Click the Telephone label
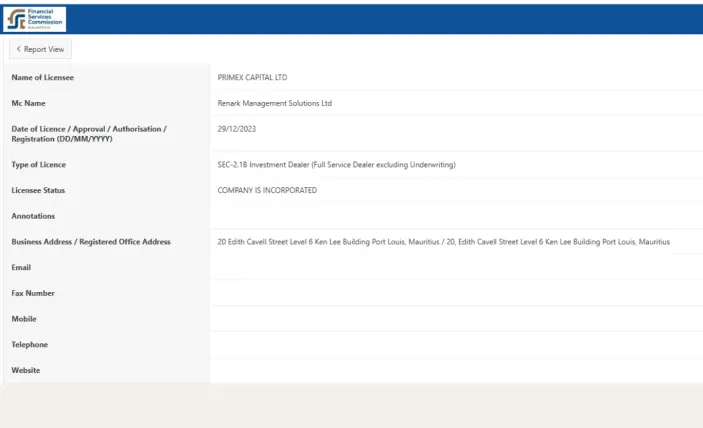The width and height of the screenshot is (703, 428). [x=30, y=345]
